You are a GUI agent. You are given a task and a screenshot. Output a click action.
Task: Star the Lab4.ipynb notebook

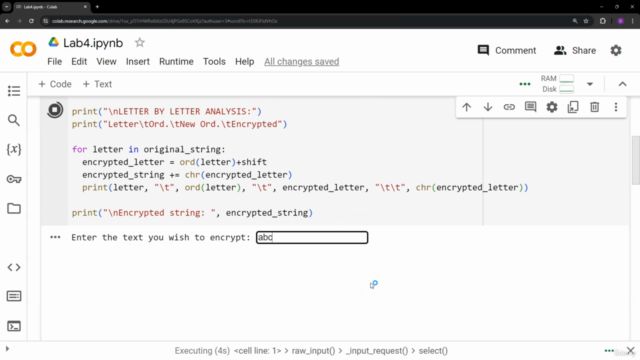coord(140,42)
